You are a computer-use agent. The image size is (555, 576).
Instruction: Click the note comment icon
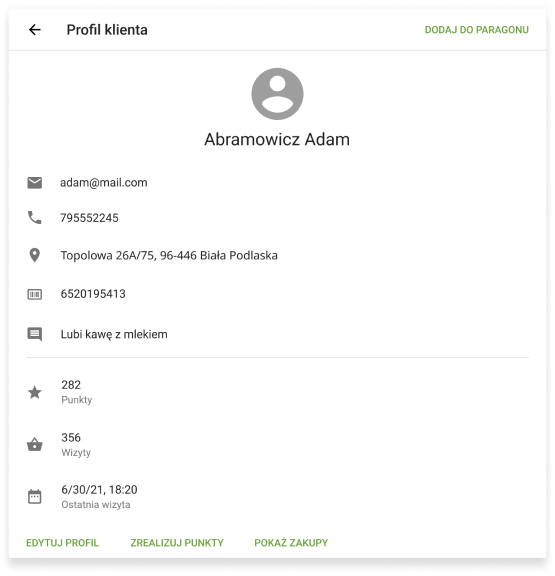click(x=35, y=334)
